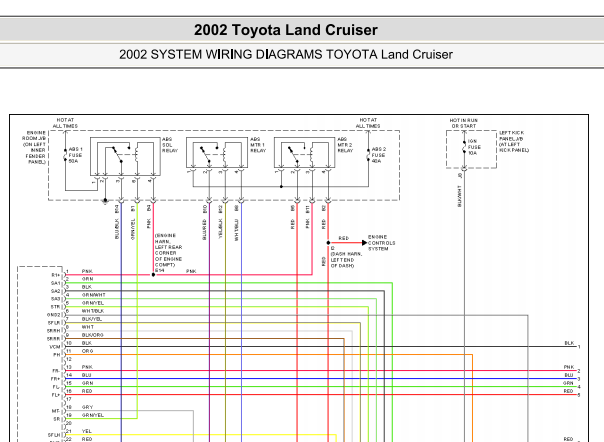Image resolution: width=604 pixels, height=442 pixels.
Task: Click "BLK" at the right end of the black wire
Action: [x=569, y=343]
